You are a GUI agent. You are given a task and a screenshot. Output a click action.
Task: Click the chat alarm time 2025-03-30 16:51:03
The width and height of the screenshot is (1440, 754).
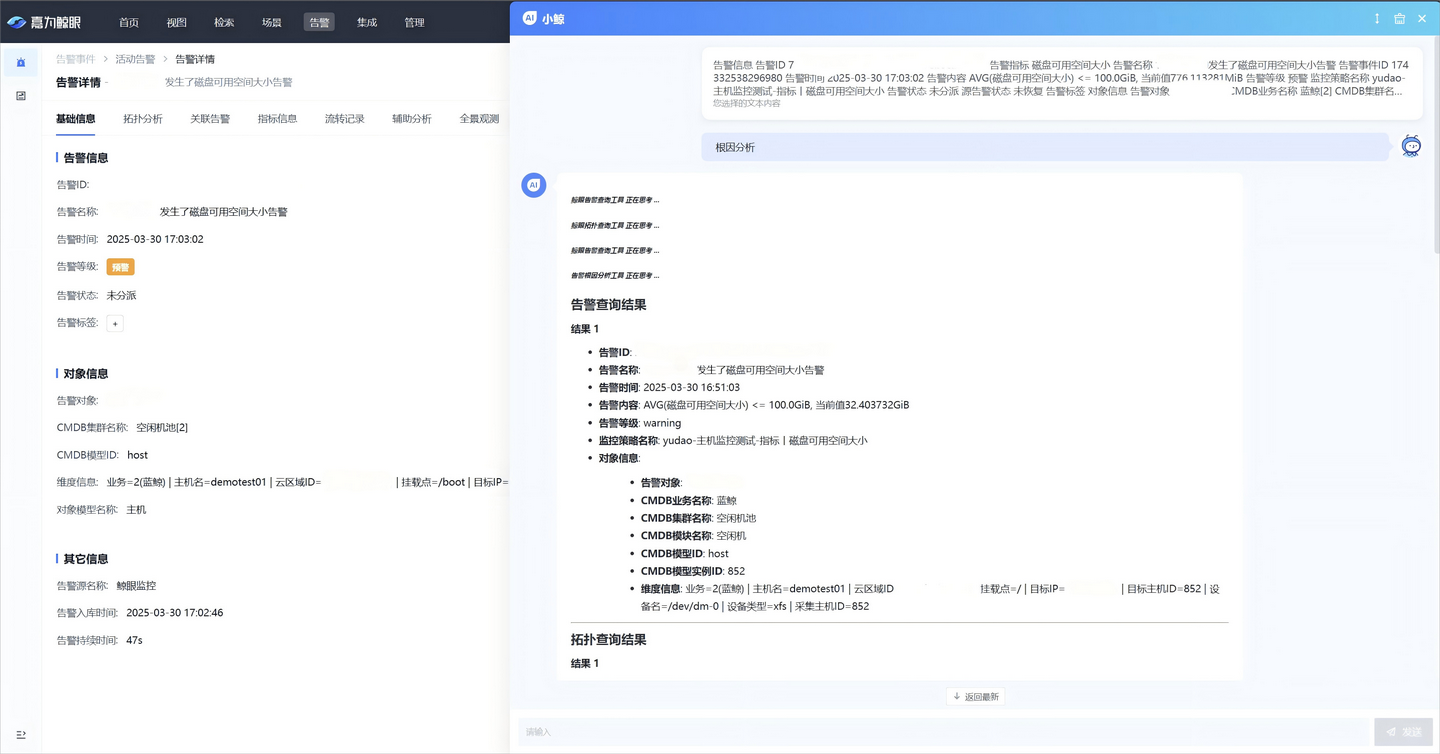tap(692, 388)
